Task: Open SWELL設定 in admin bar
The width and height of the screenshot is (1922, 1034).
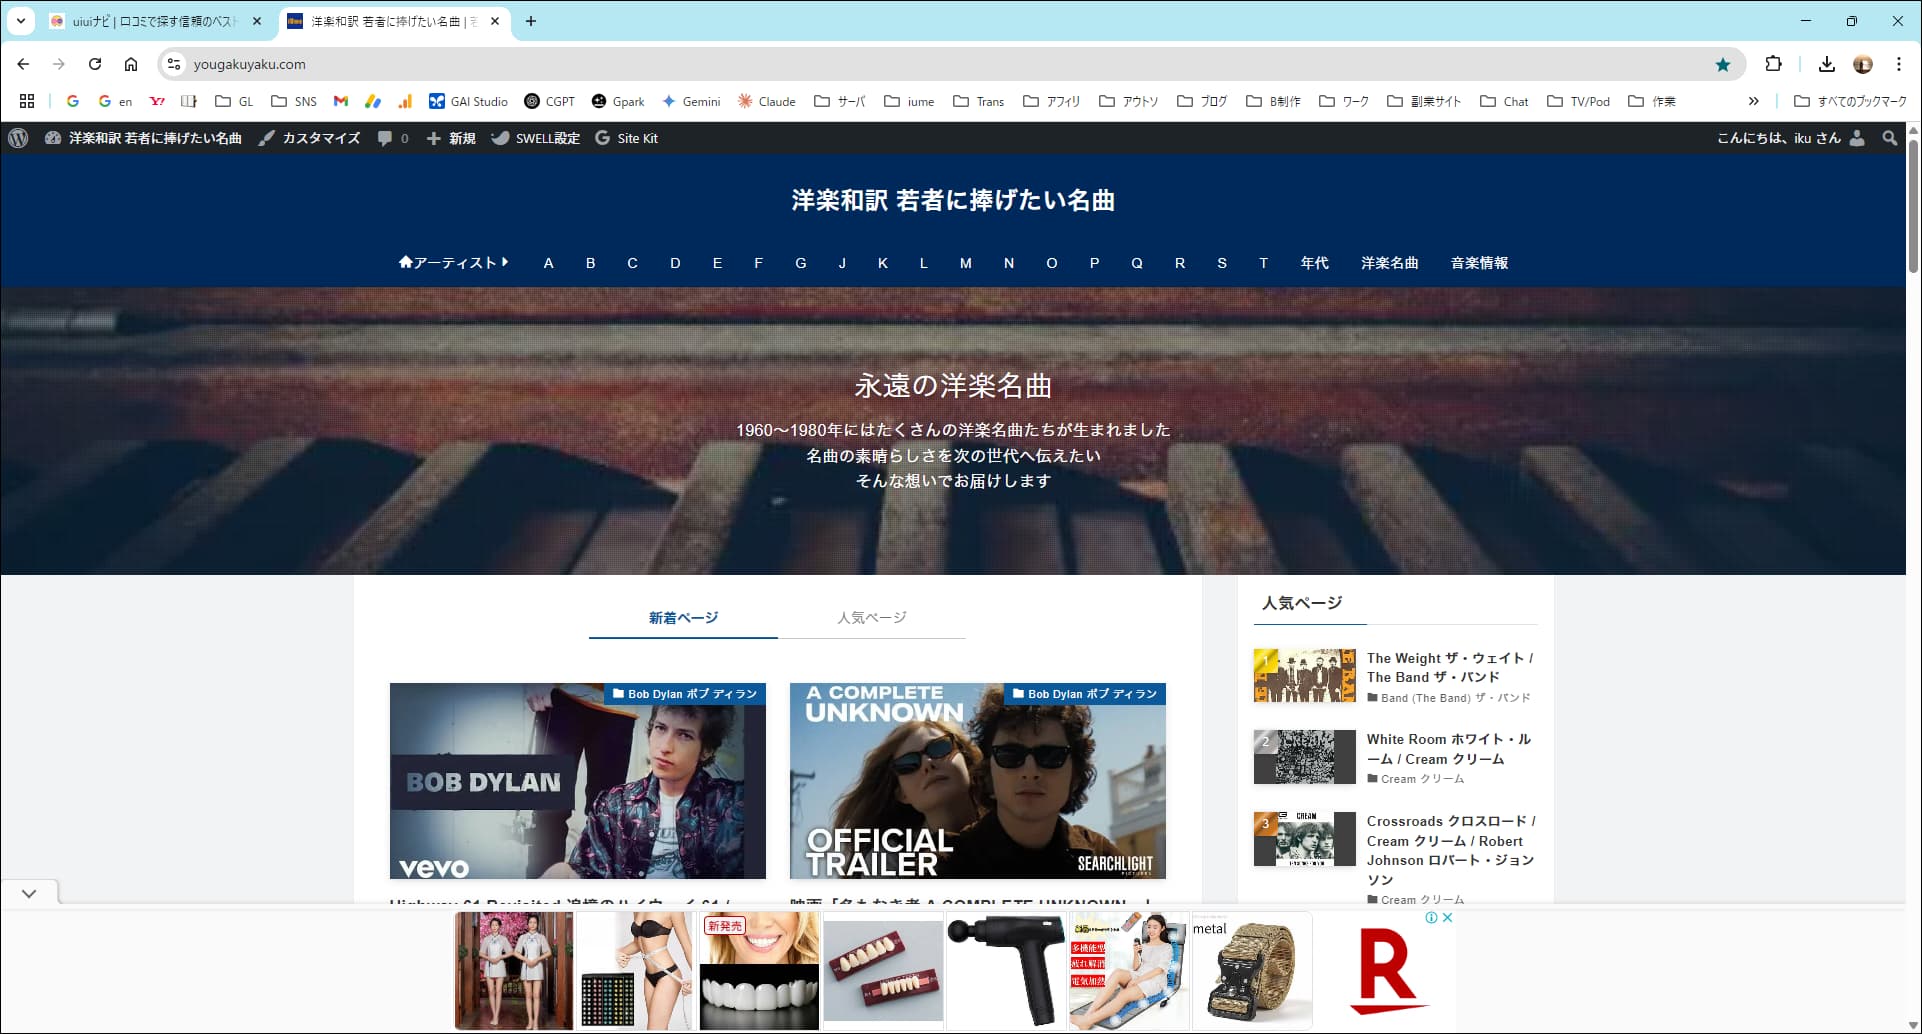Action: pos(536,138)
